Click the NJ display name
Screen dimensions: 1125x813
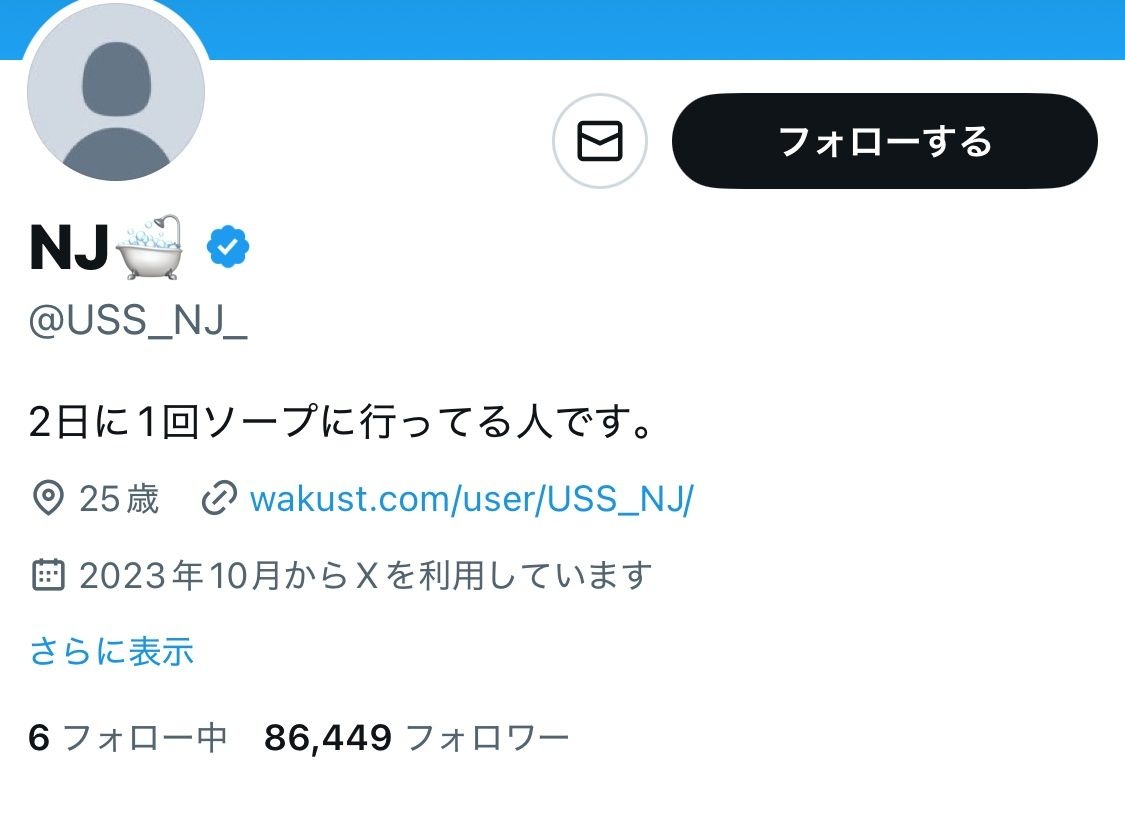tap(70, 248)
